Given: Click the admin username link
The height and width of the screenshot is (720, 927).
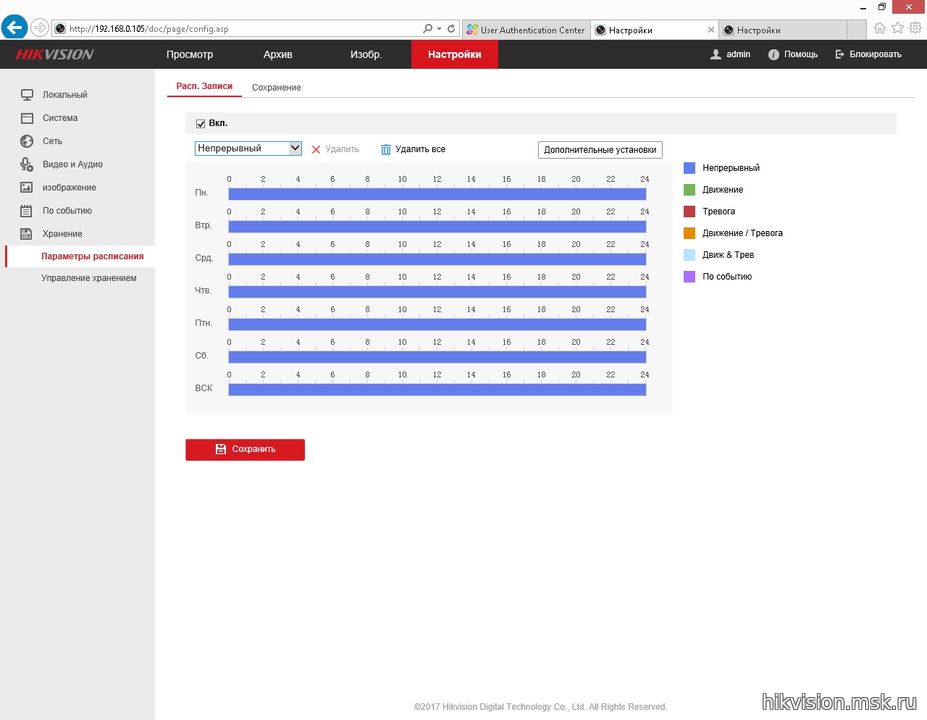Looking at the screenshot, I should (738, 54).
